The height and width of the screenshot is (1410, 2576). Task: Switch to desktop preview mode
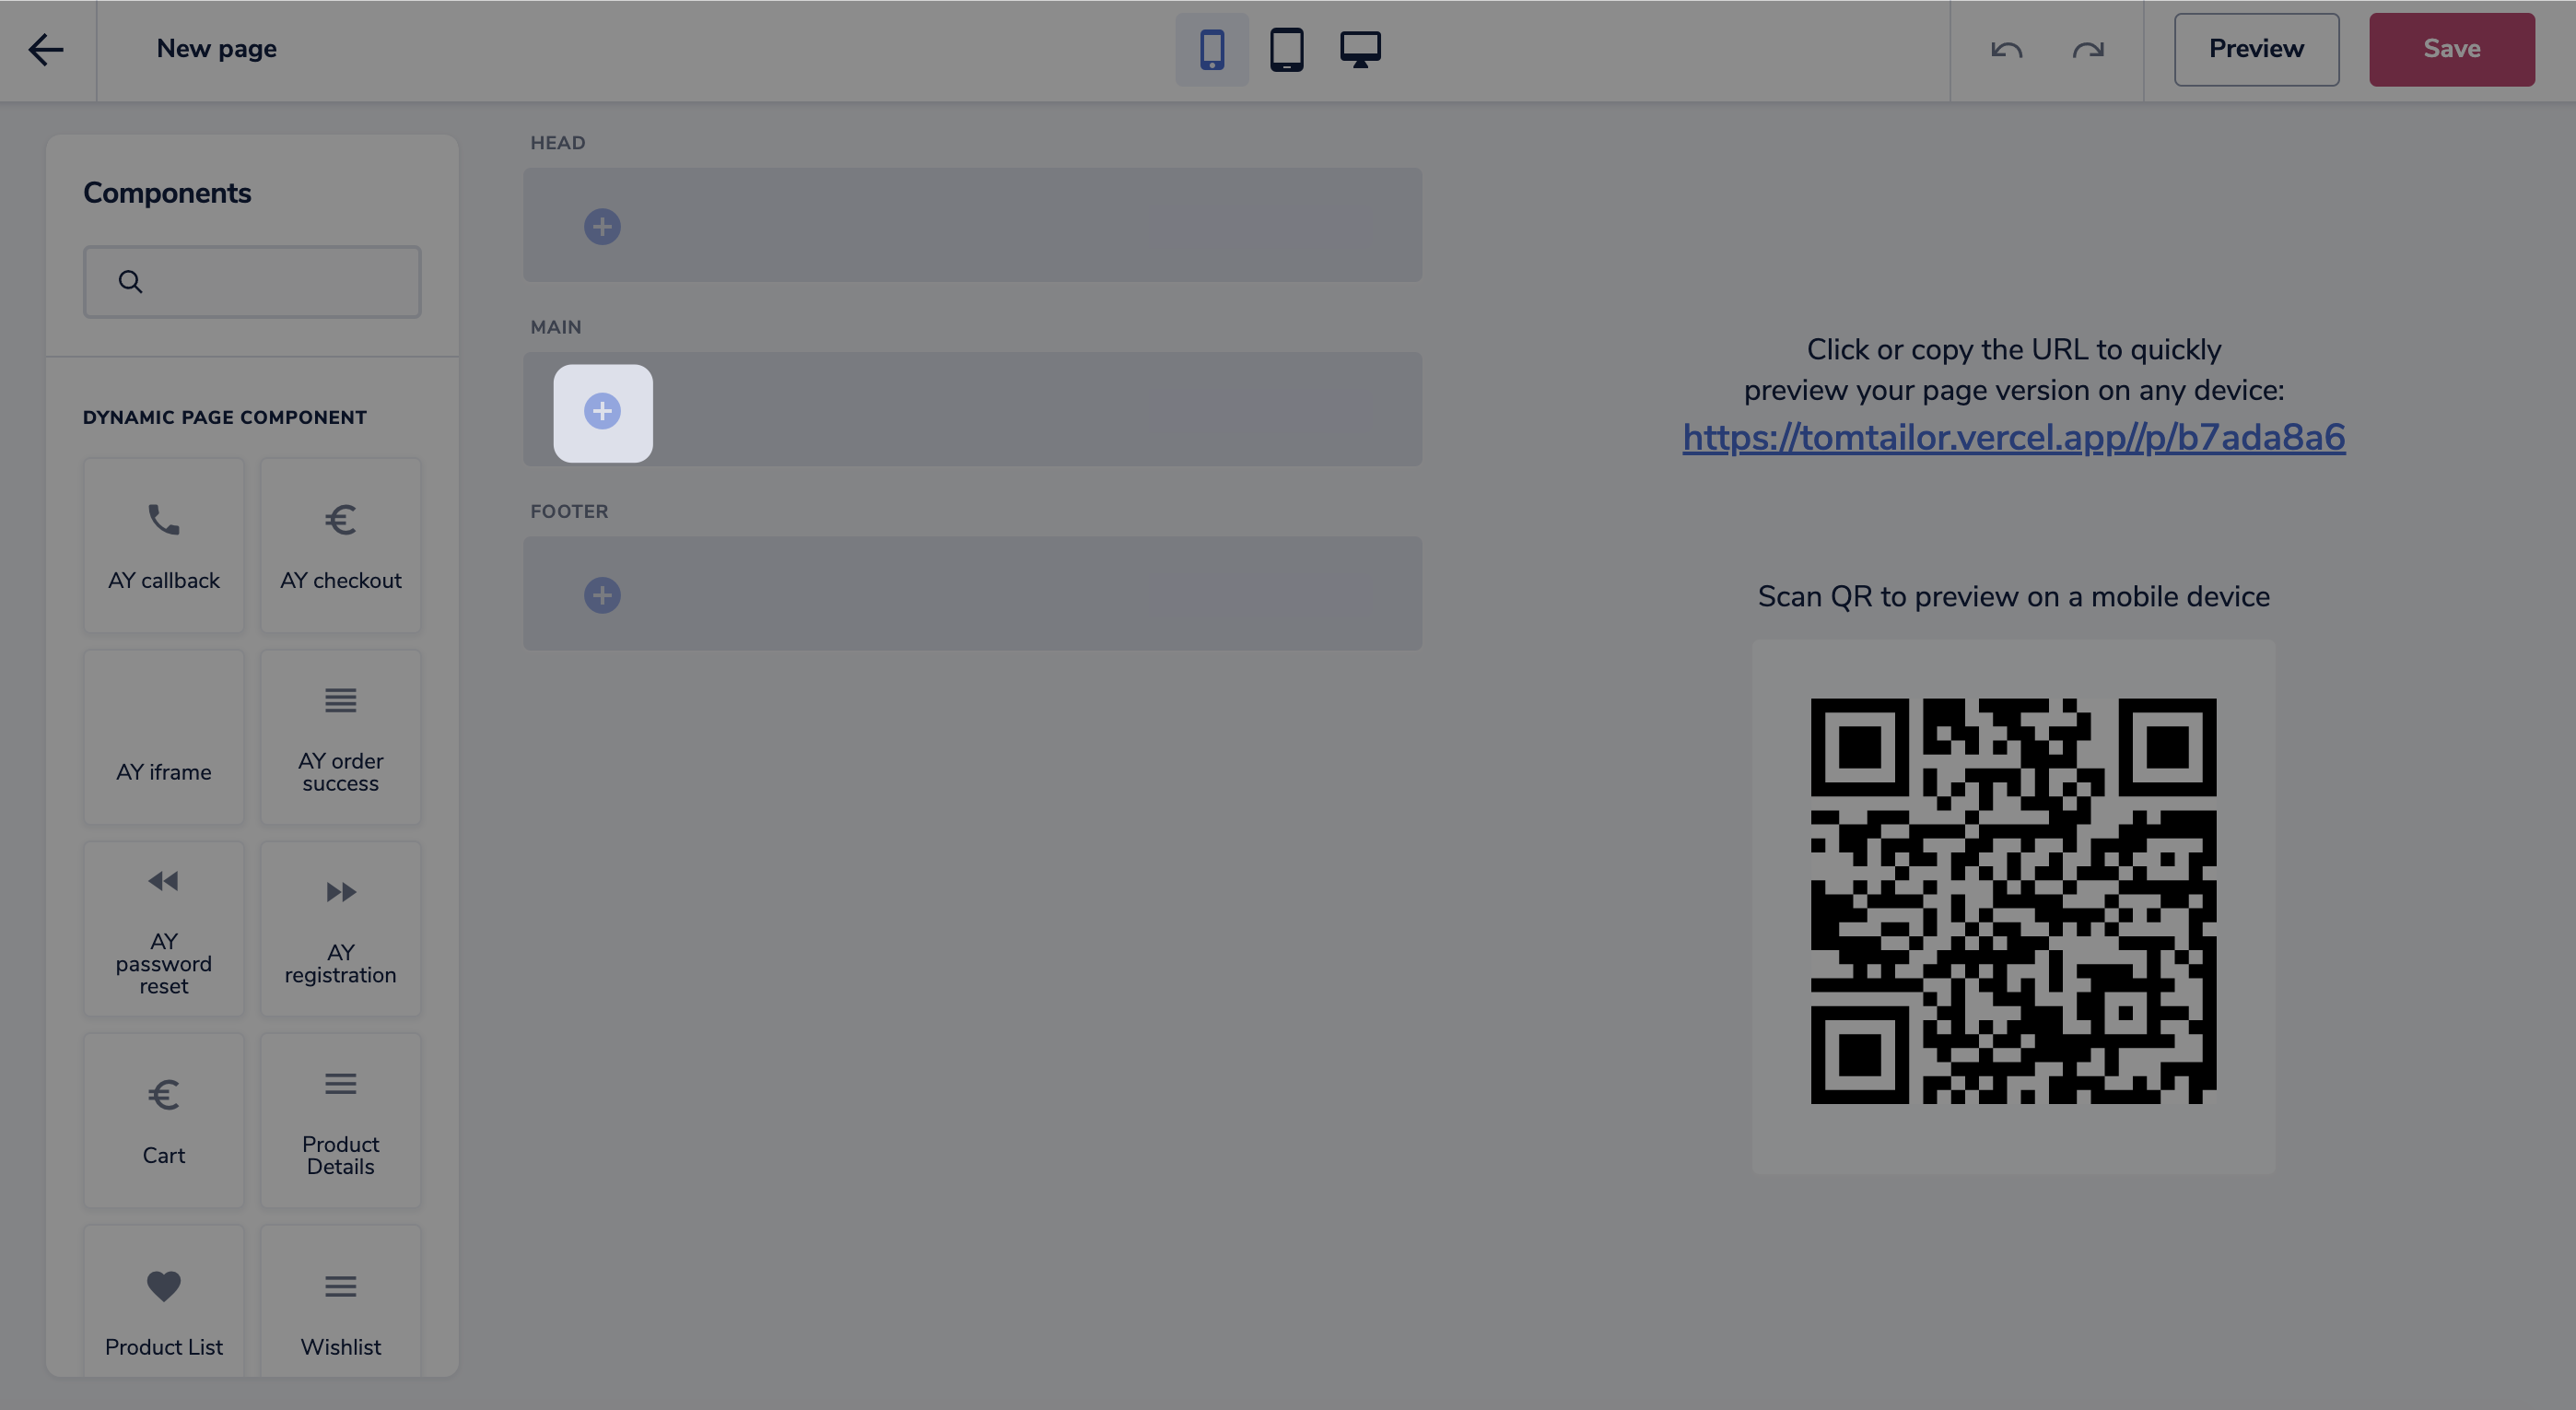click(x=1360, y=49)
